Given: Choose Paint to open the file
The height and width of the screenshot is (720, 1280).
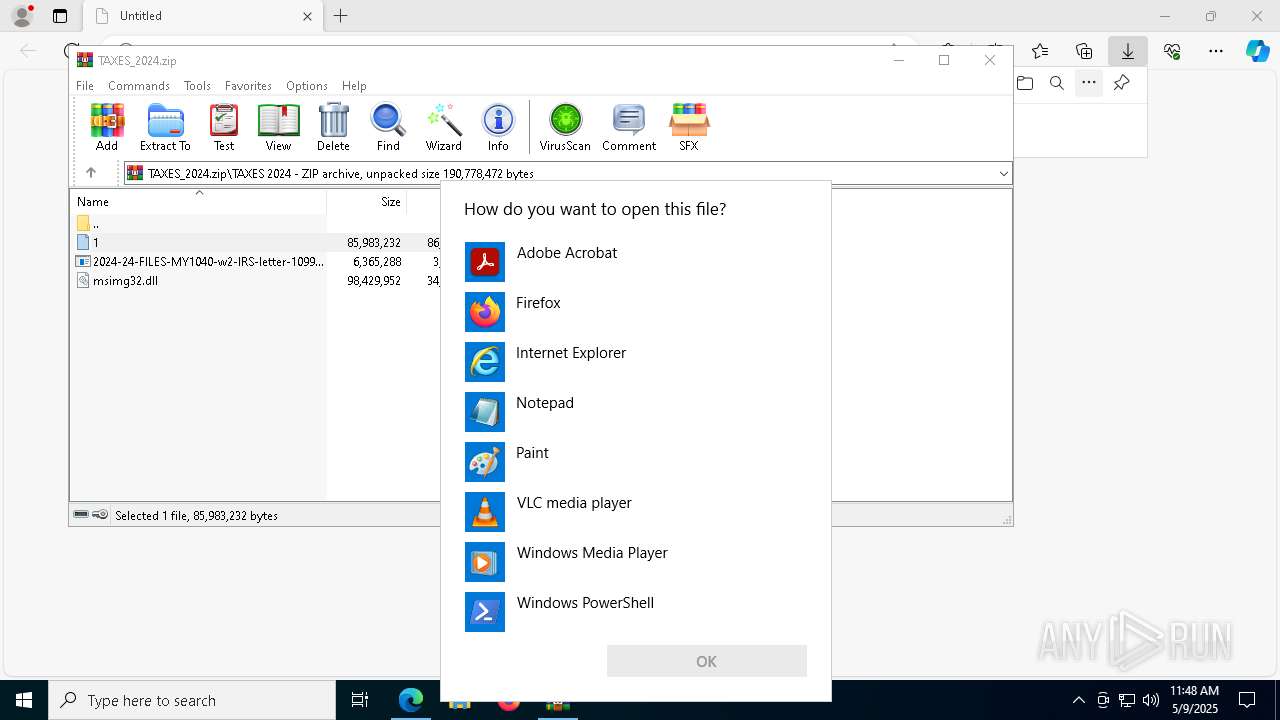Looking at the screenshot, I should (x=636, y=462).
